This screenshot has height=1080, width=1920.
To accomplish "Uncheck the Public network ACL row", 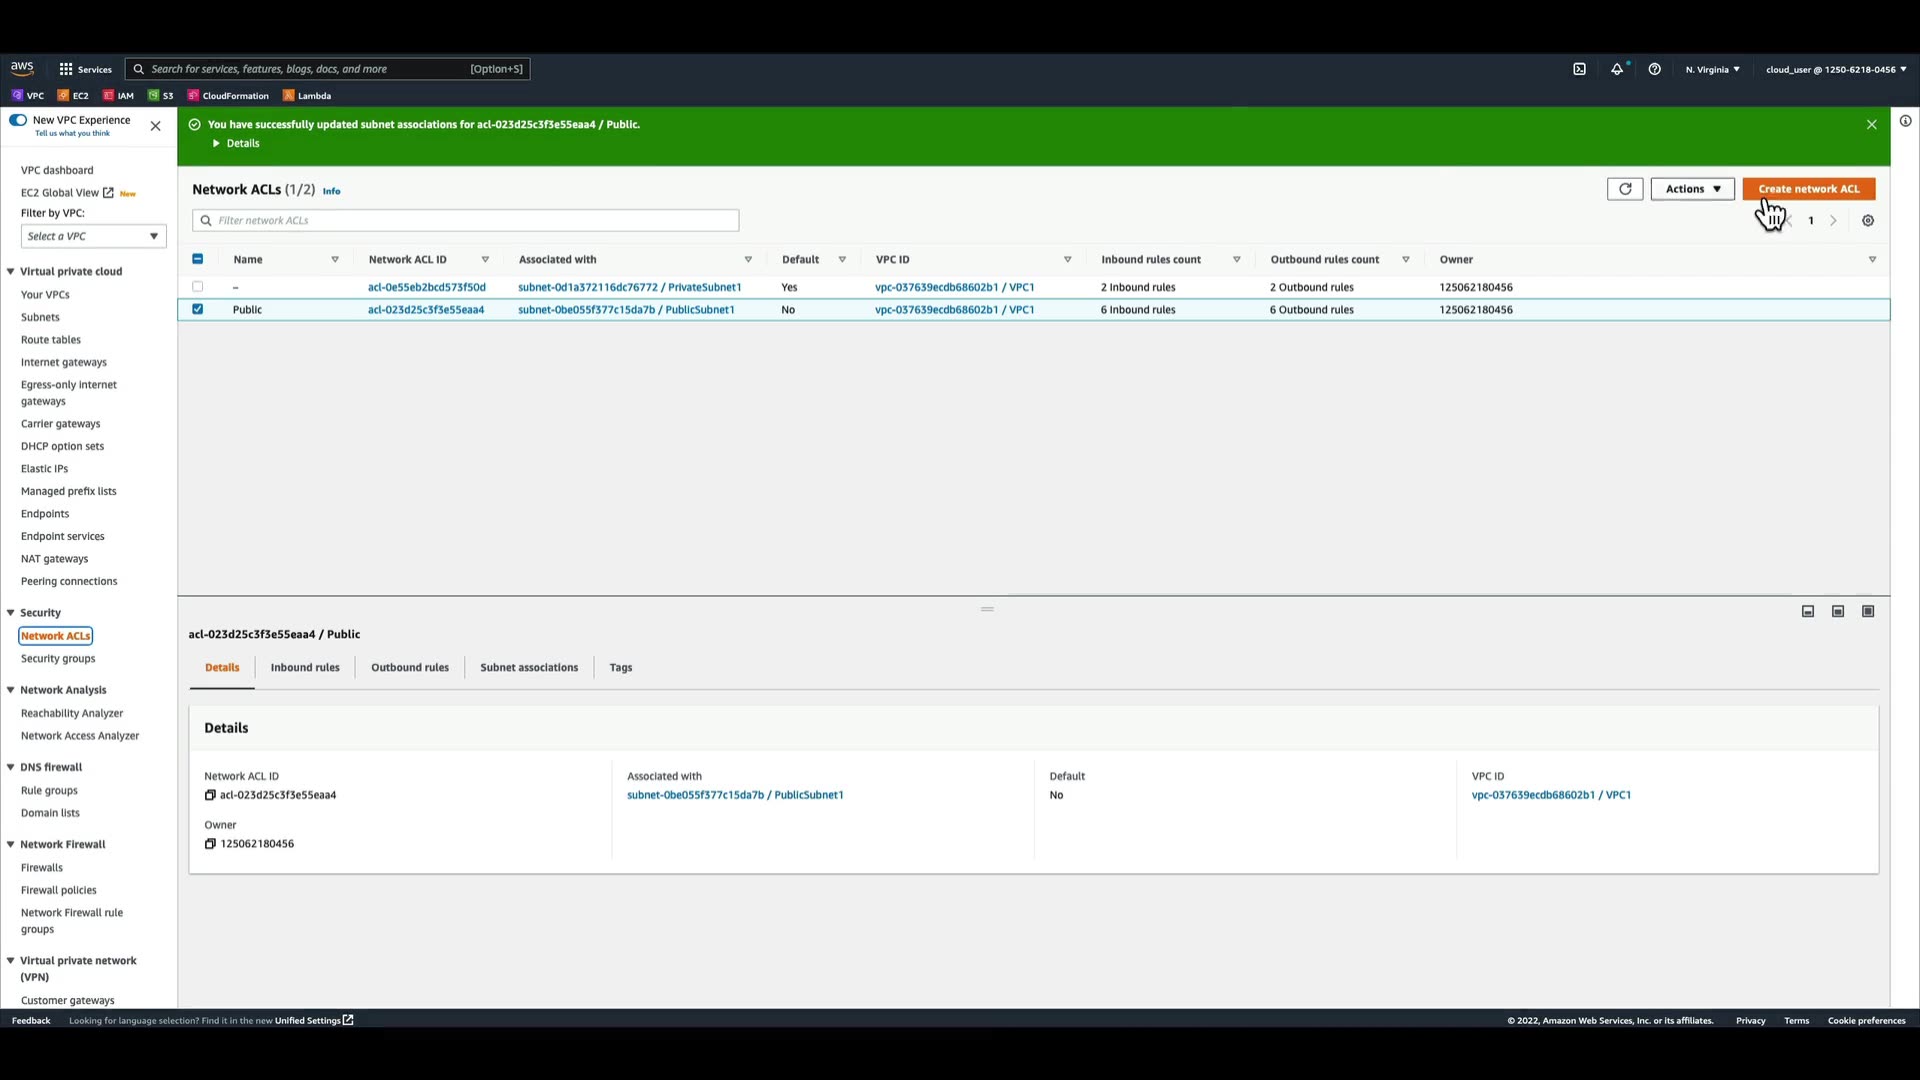I will point(197,309).
